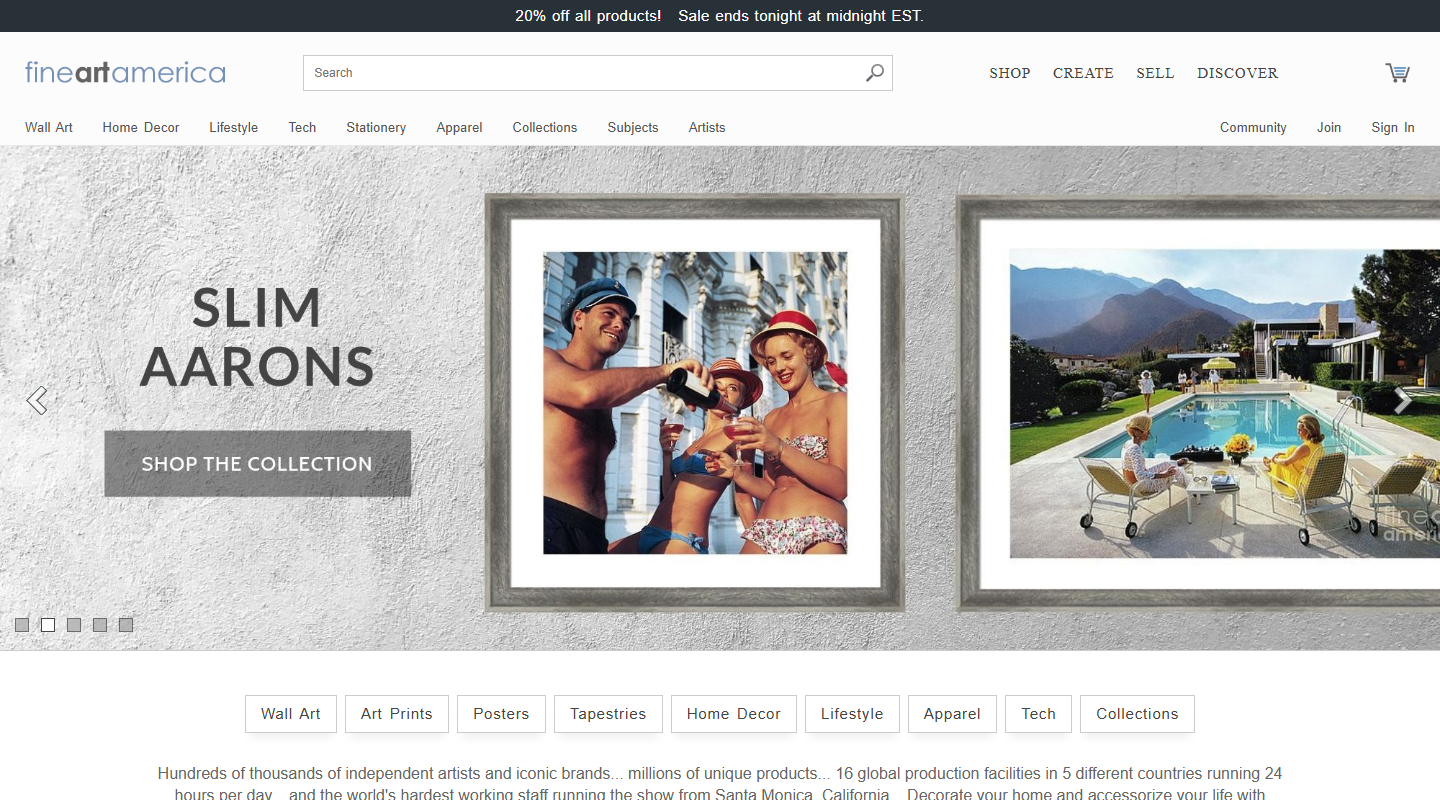Viewport: 1440px width, 800px height.
Task: Click the fineartamerica logo
Action: point(125,72)
